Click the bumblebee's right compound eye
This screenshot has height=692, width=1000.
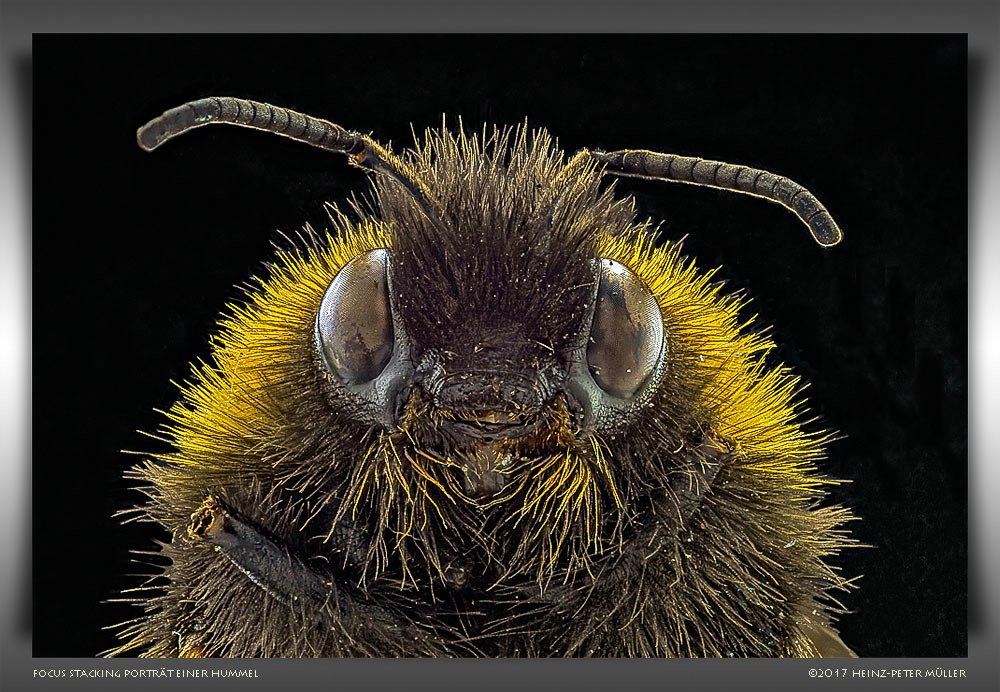click(624, 330)
